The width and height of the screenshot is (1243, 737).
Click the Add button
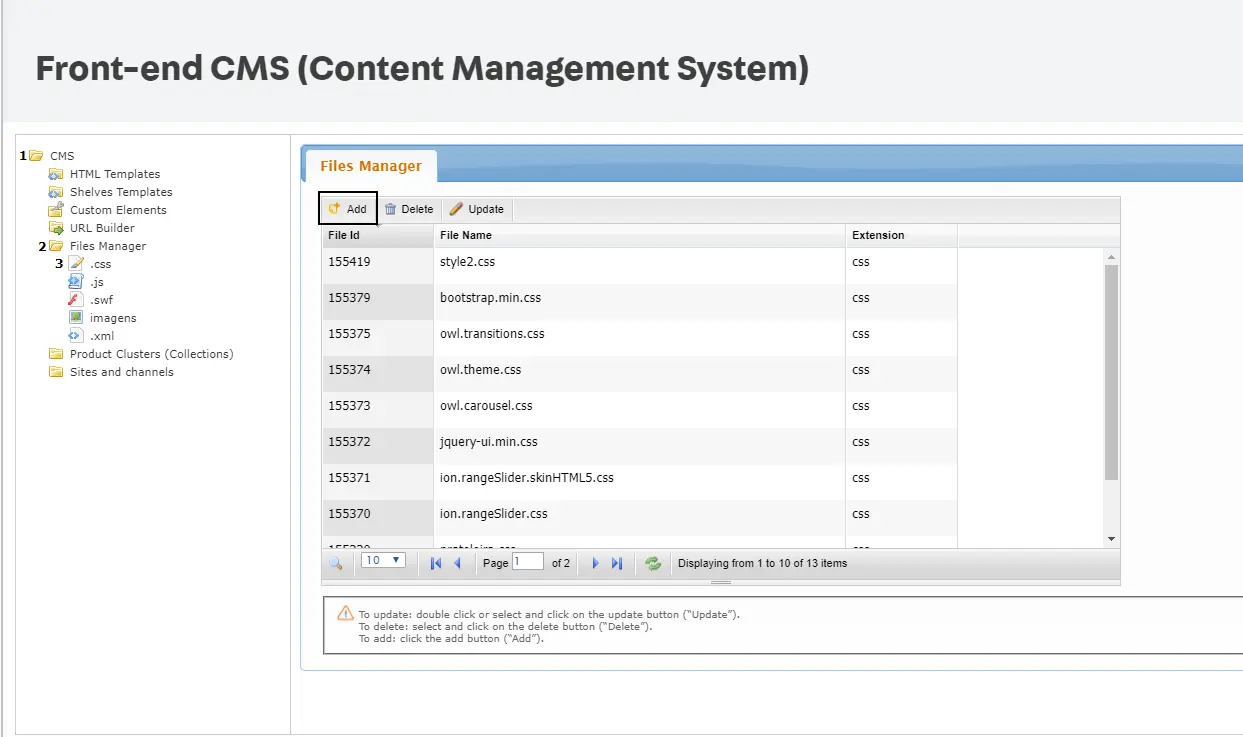click(348, 209)
